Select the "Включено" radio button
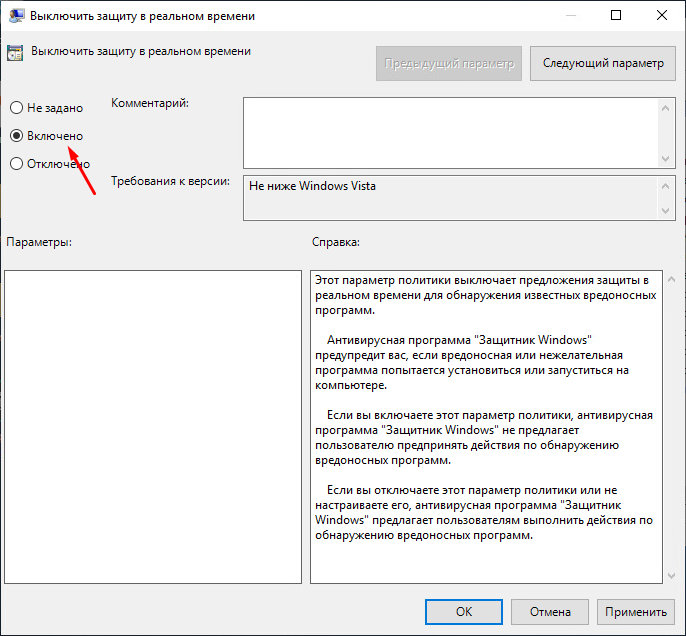Viewport: 686px width, 636px height. click(x=16, y=135)
